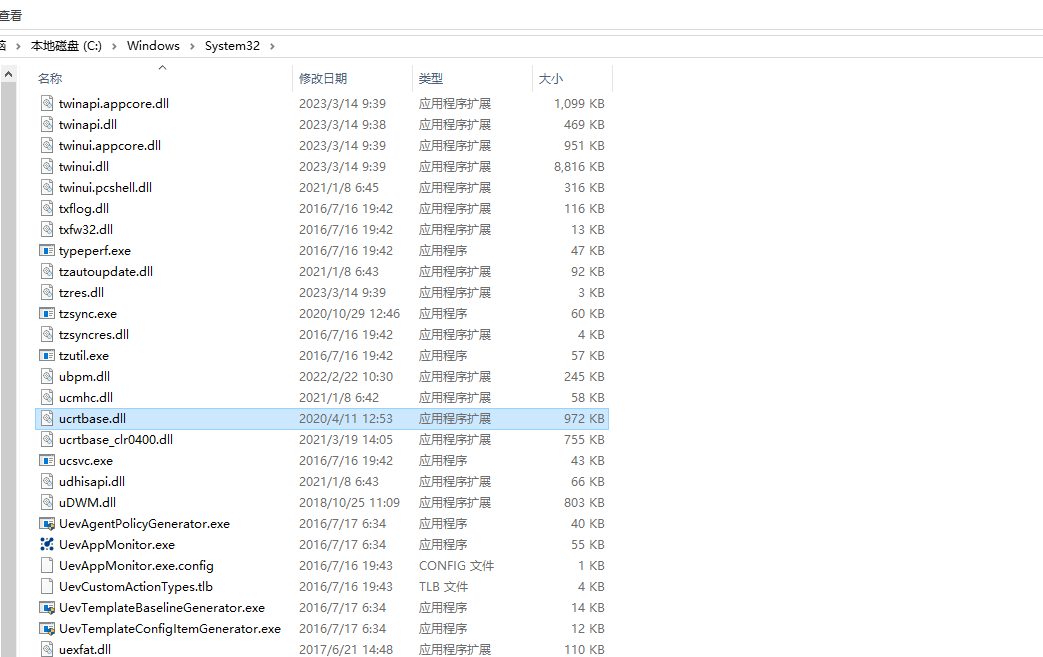Select the typeperf.exe application icon

pos(46,250)
